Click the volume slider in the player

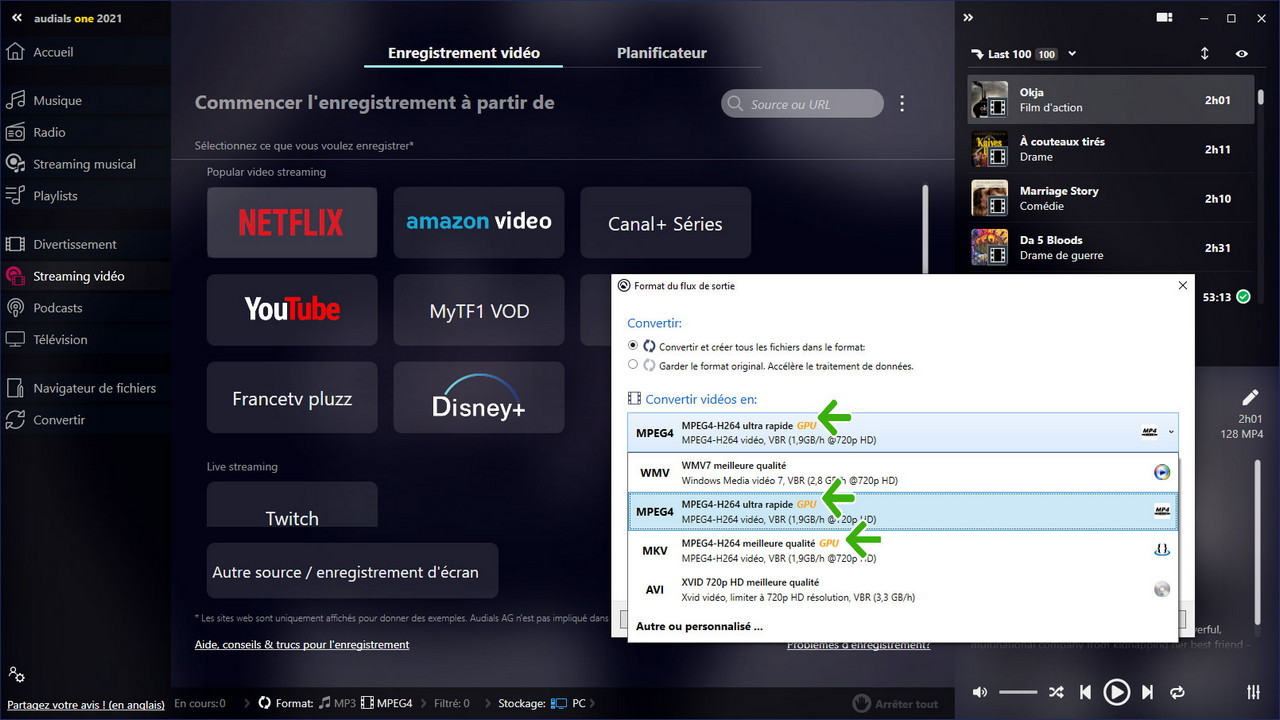[x=1018, y=692]
